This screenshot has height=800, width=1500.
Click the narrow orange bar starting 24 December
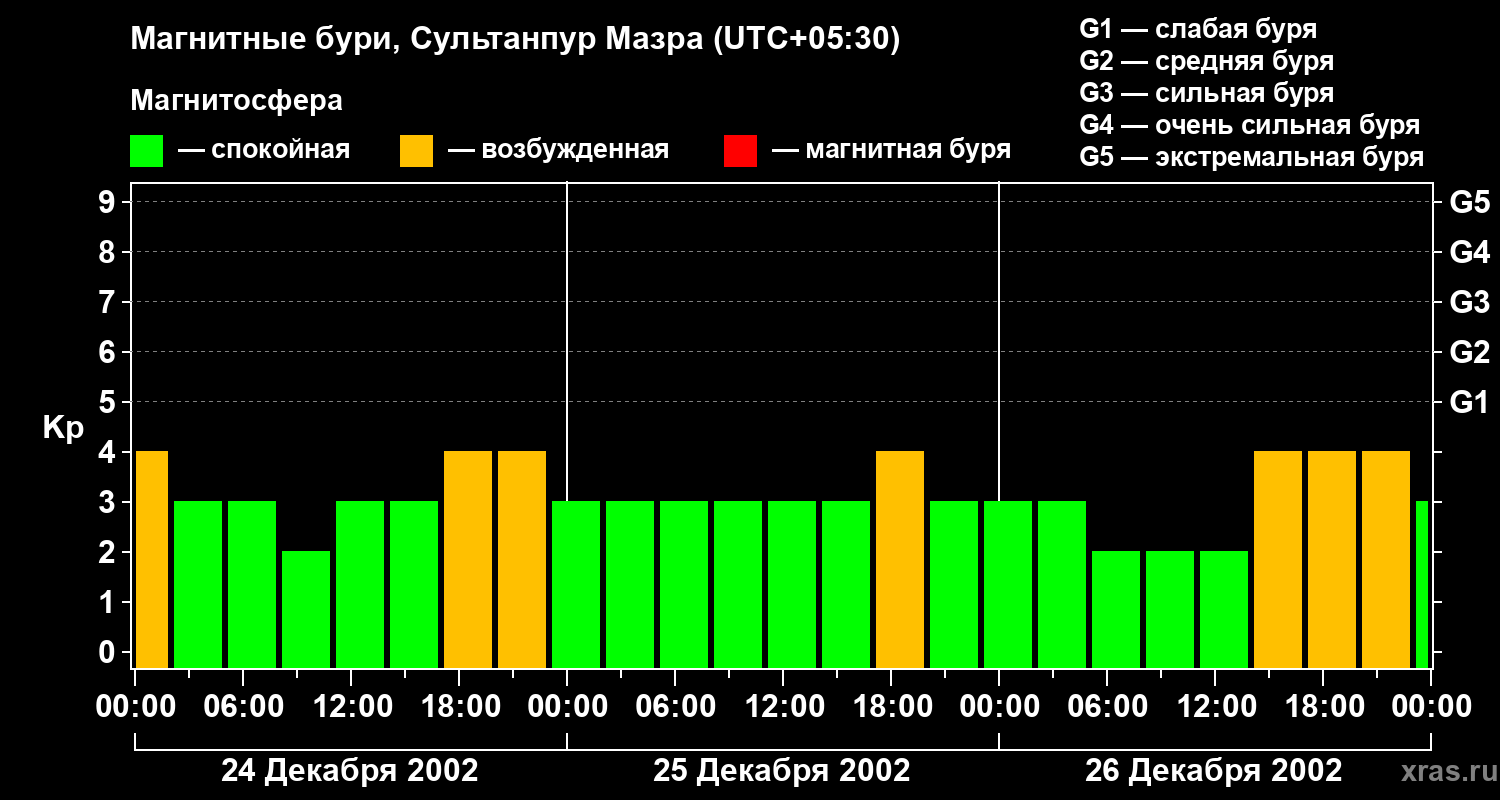tap(151, 559)
